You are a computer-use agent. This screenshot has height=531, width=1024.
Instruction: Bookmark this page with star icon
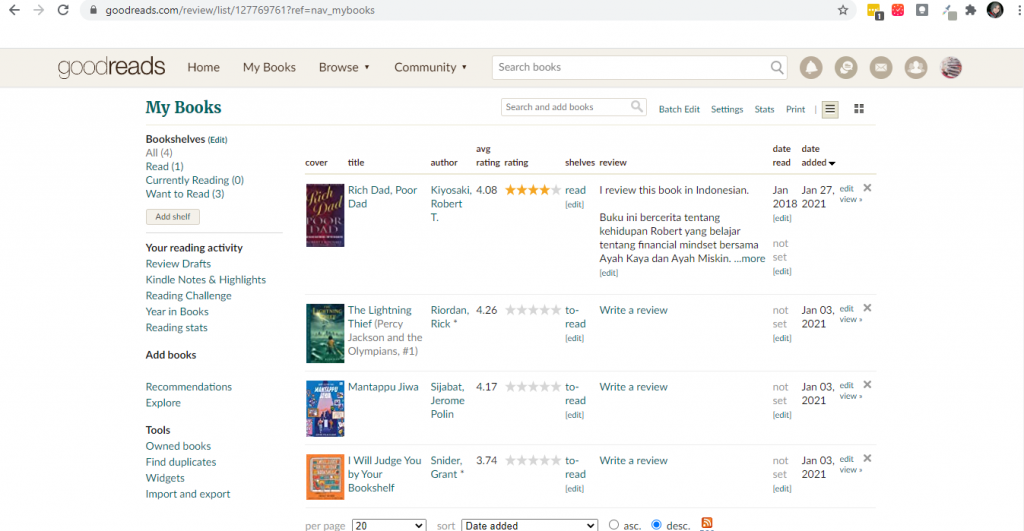[843, 10]
